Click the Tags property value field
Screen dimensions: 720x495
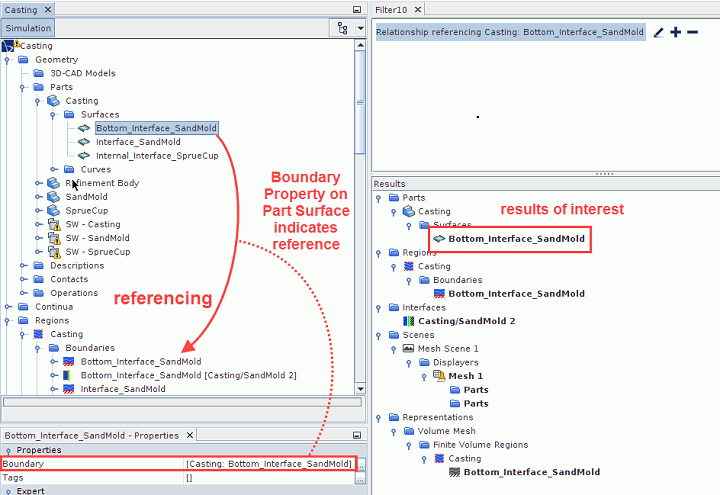click(268, 479)
